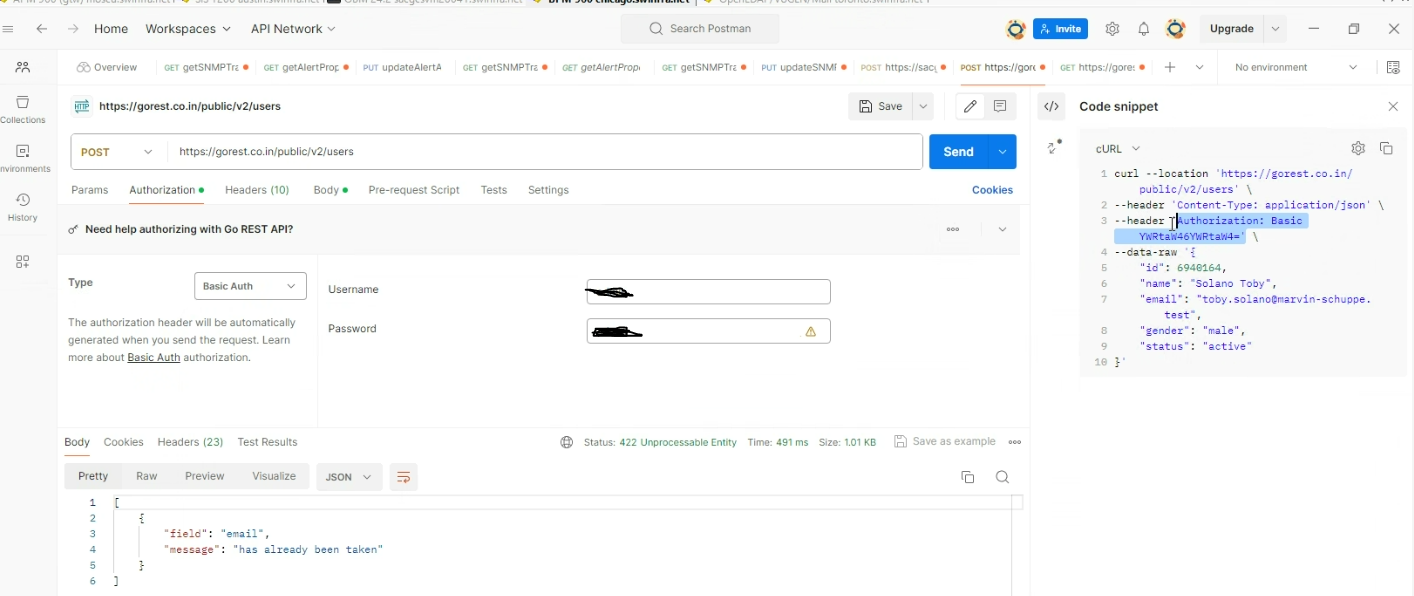Image resolution: width=1414 pixels, height=596 pixels.
Task: Switch to the Params tab
Action: click(x=89, y=190)
